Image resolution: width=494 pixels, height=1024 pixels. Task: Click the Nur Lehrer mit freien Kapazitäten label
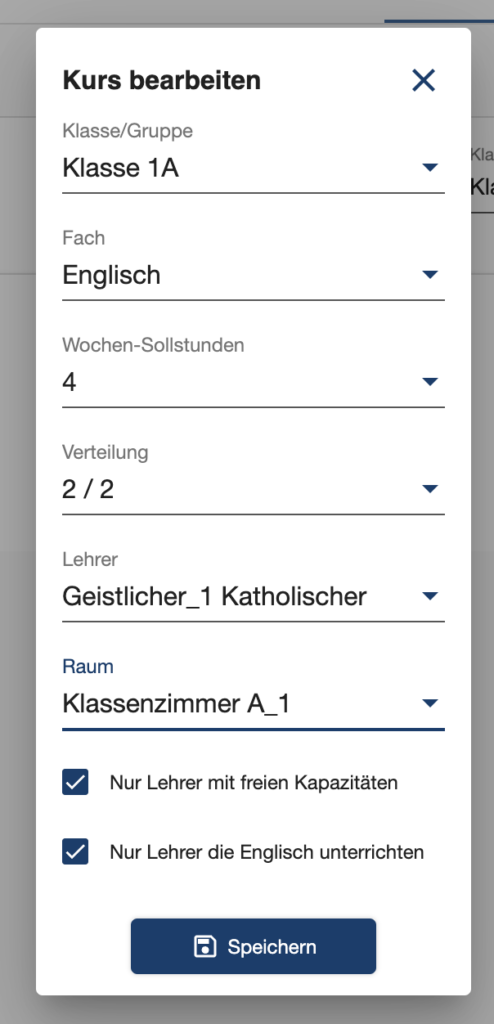pyautogui.click(x=254, y=782)
